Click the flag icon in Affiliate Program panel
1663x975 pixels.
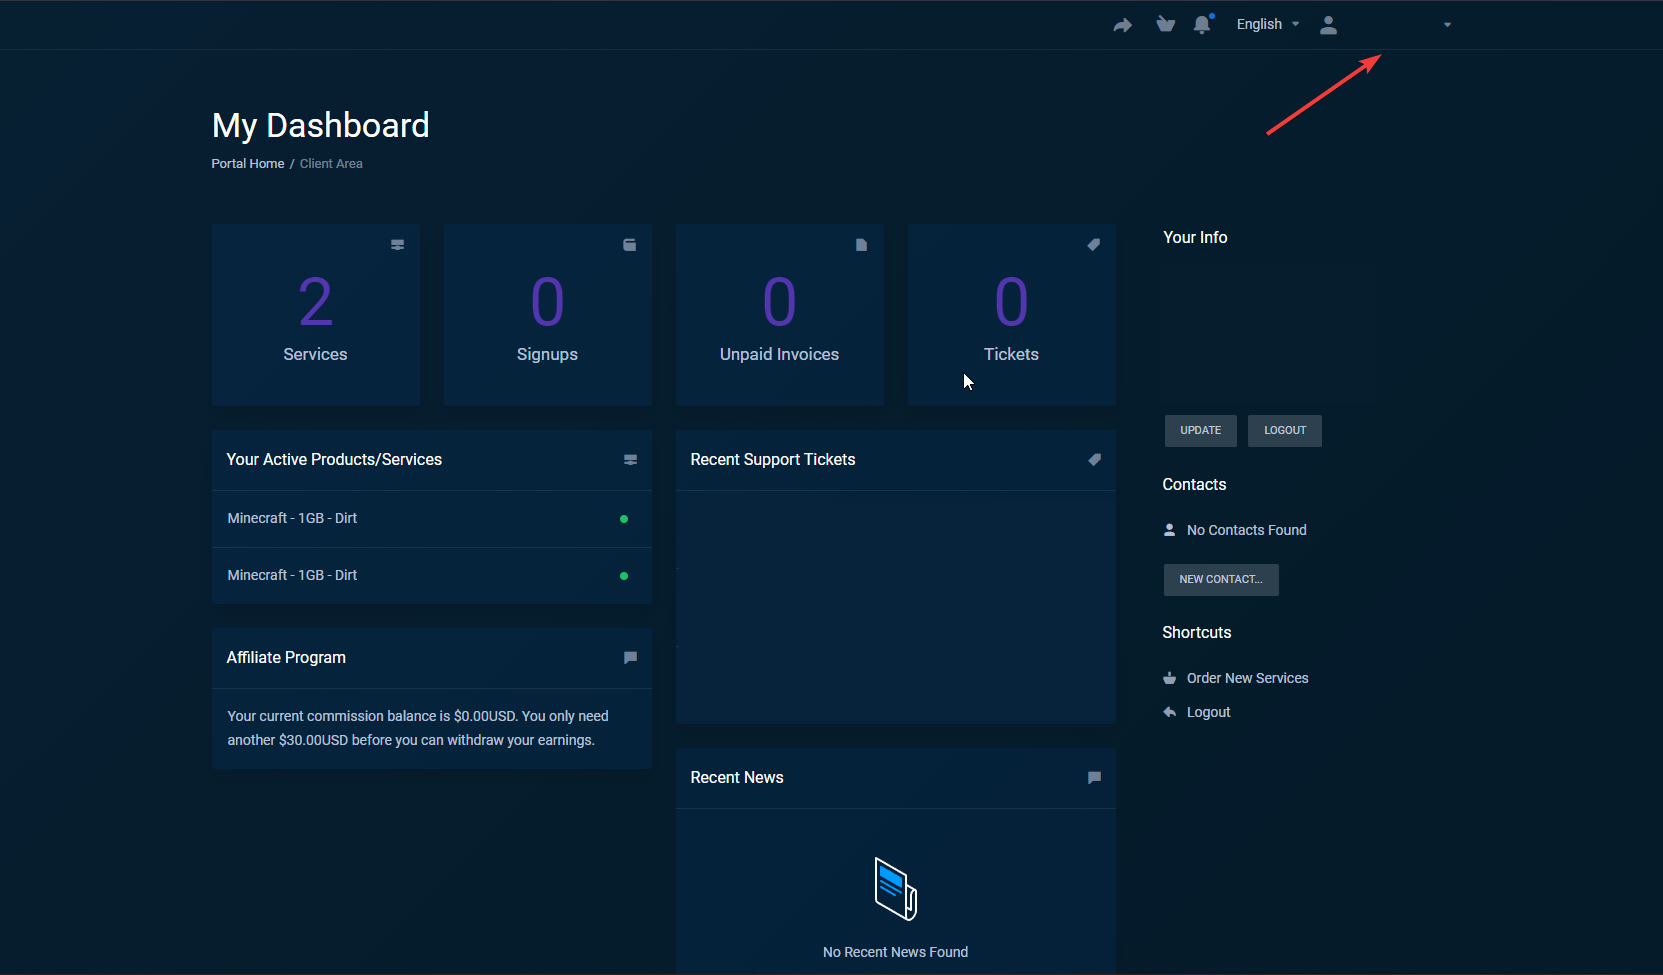tap(630, 658)
